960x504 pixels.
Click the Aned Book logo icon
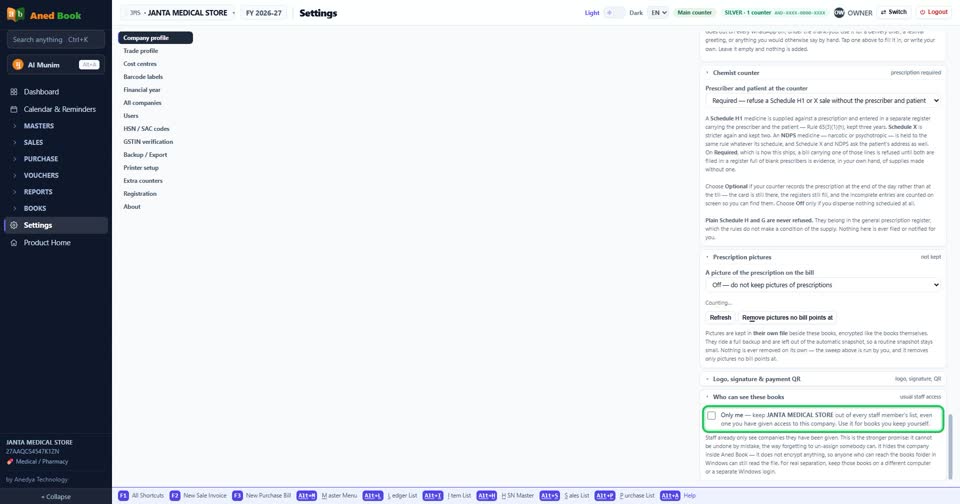coord(15,14)
